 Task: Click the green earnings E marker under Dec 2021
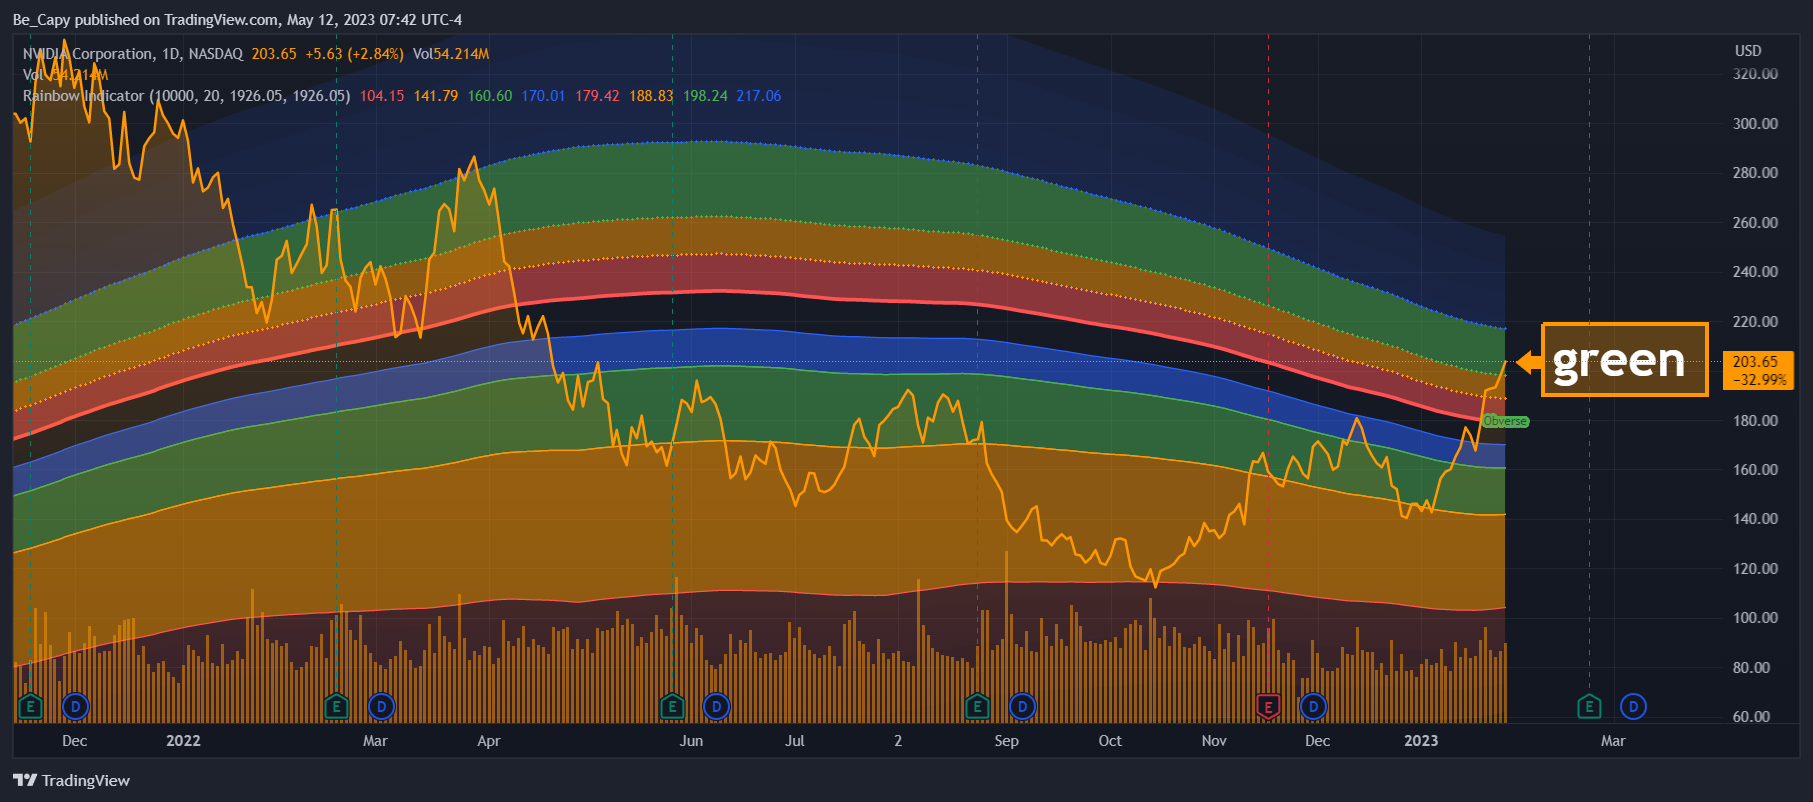[30, 707]
